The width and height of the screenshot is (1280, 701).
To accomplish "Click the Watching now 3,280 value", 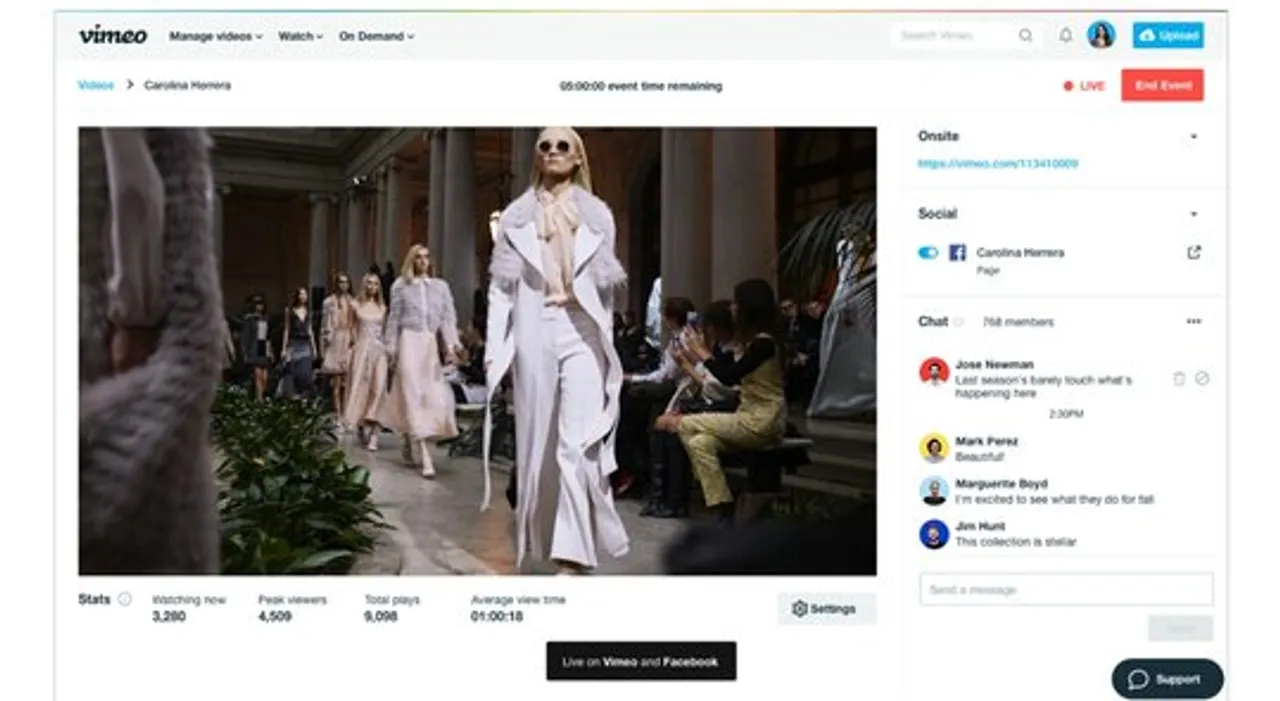I will [x=169, y=617].
